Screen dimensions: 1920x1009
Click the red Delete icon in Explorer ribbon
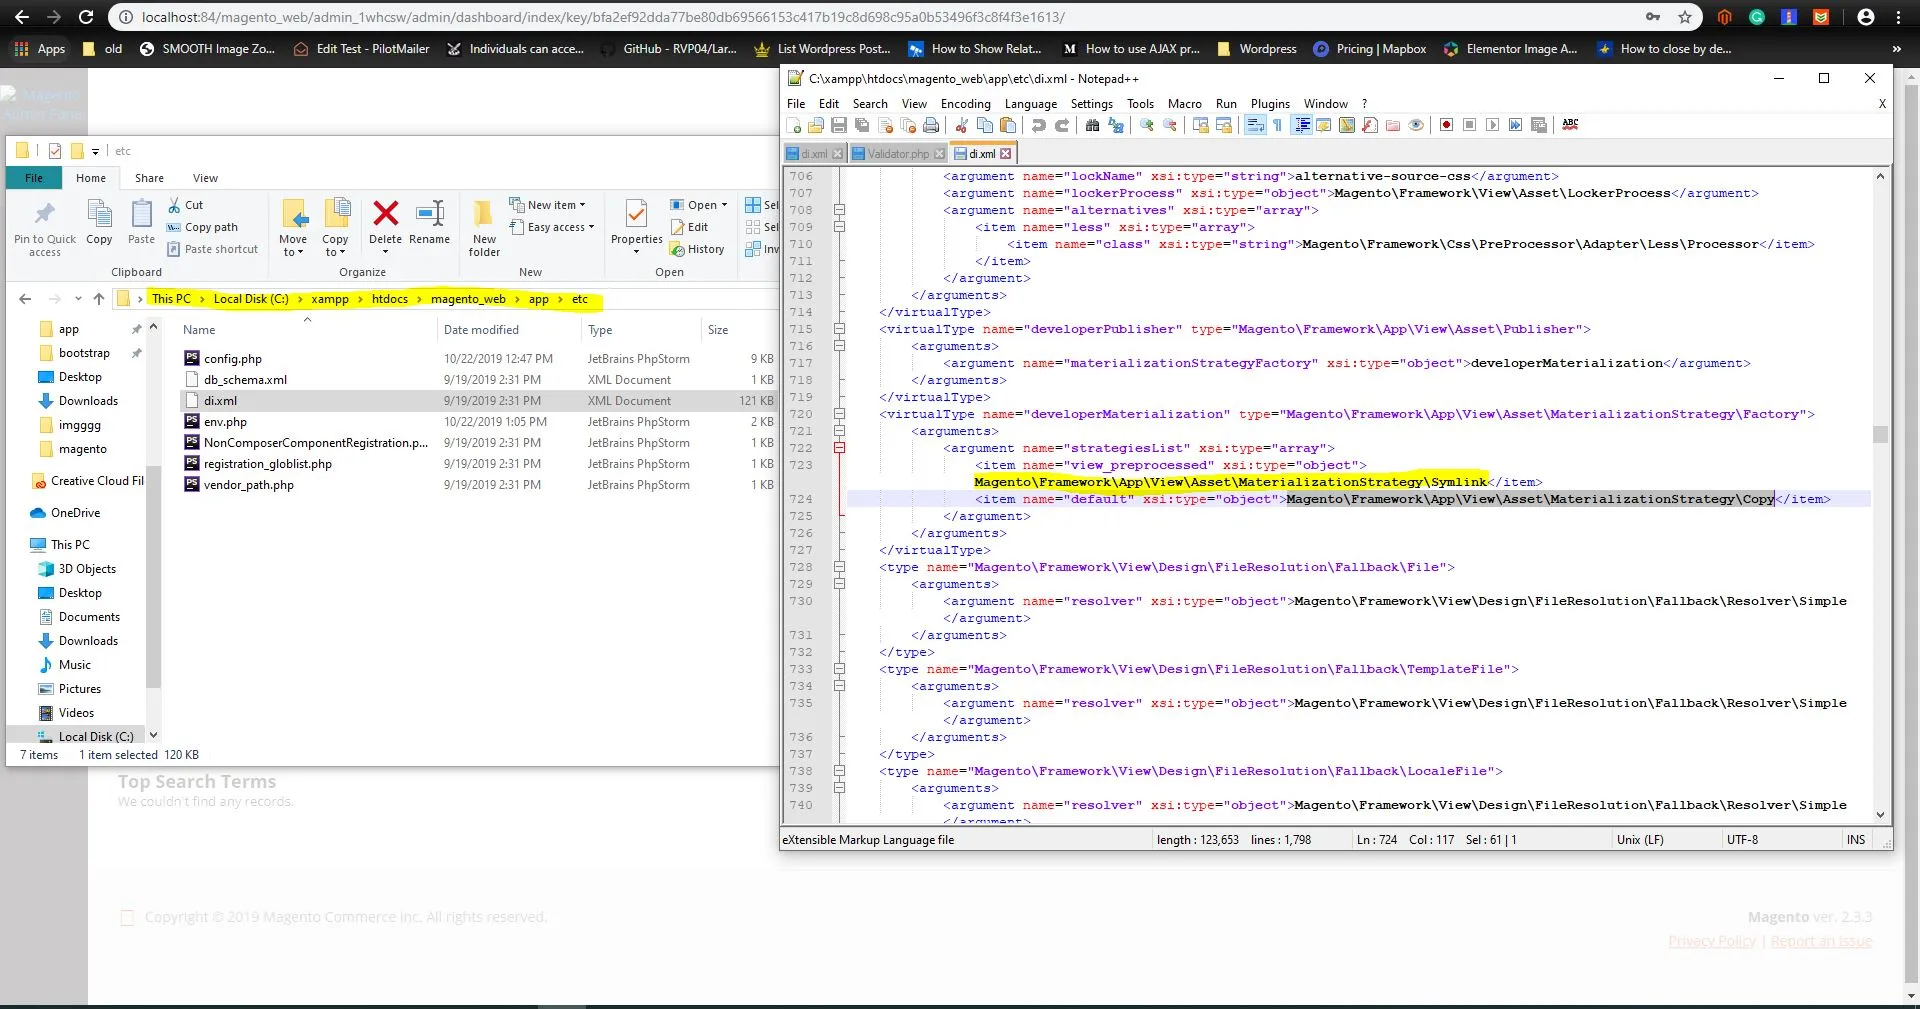[x=385, y=214]
